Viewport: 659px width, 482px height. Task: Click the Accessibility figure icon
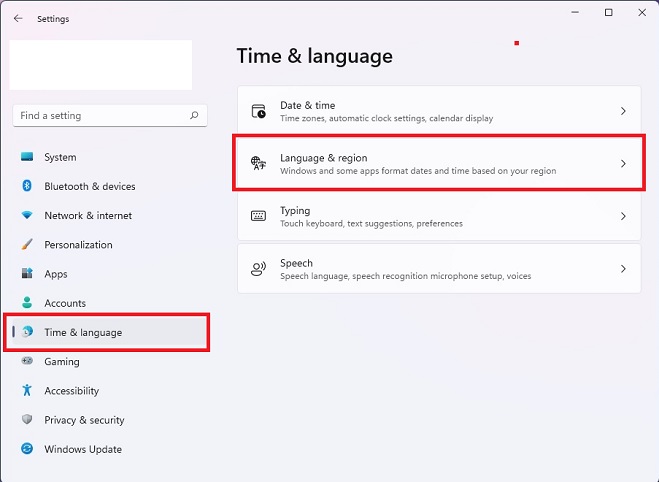tap(27, 390)
